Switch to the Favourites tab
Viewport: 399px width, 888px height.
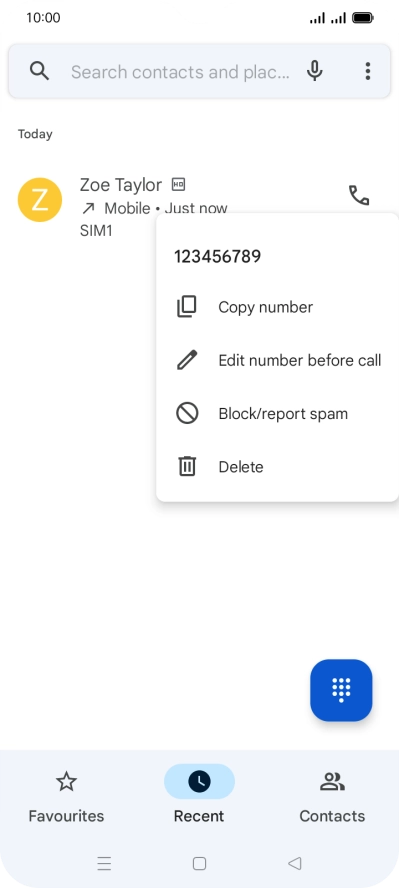coord(66,798)
